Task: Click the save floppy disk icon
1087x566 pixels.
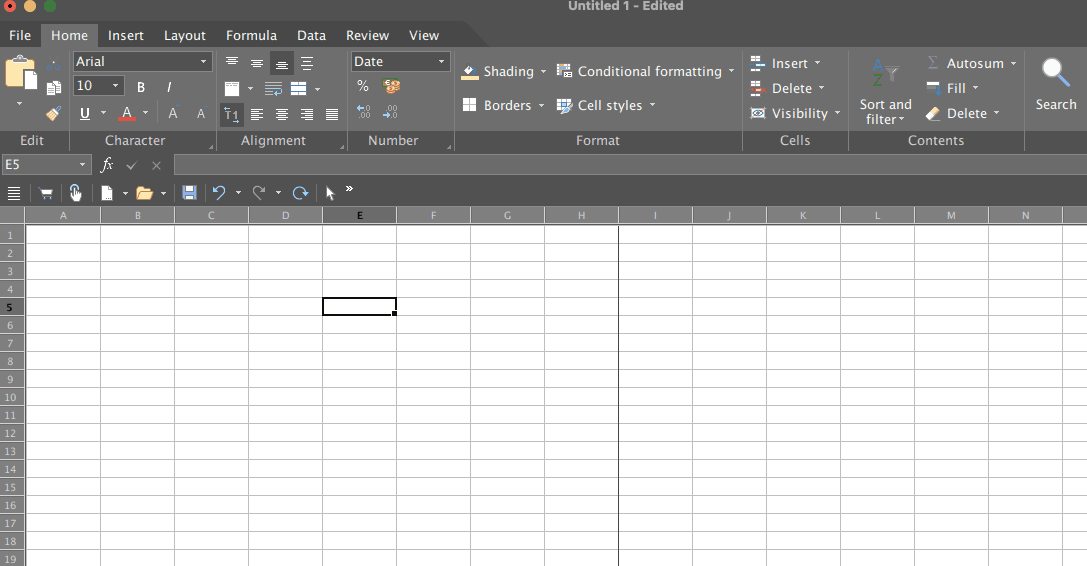Action: tap(189, 193)
